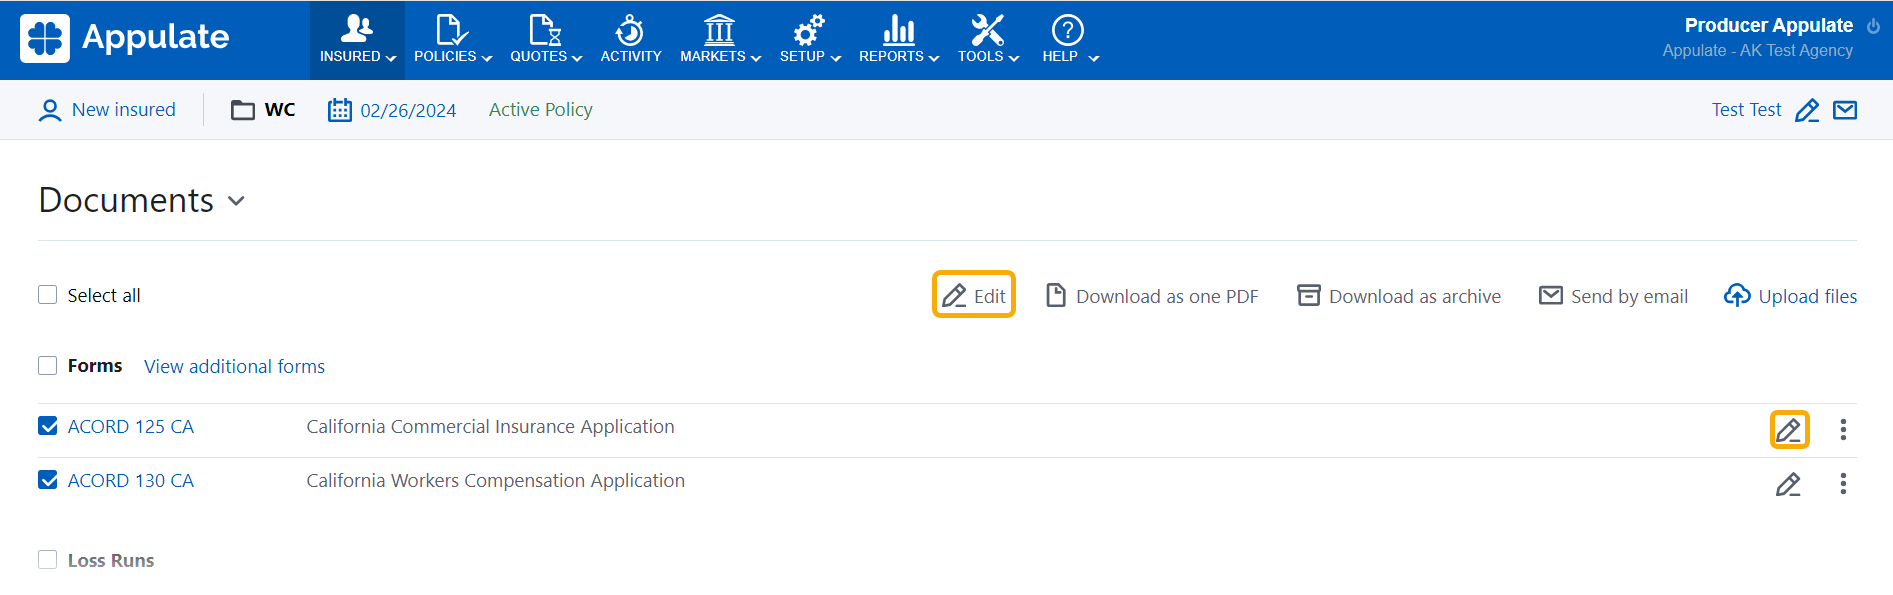Screen dimensions: 1893x595
Task: Click the power icon next to Producer Appulate
Action: [x=1873, y=26]
